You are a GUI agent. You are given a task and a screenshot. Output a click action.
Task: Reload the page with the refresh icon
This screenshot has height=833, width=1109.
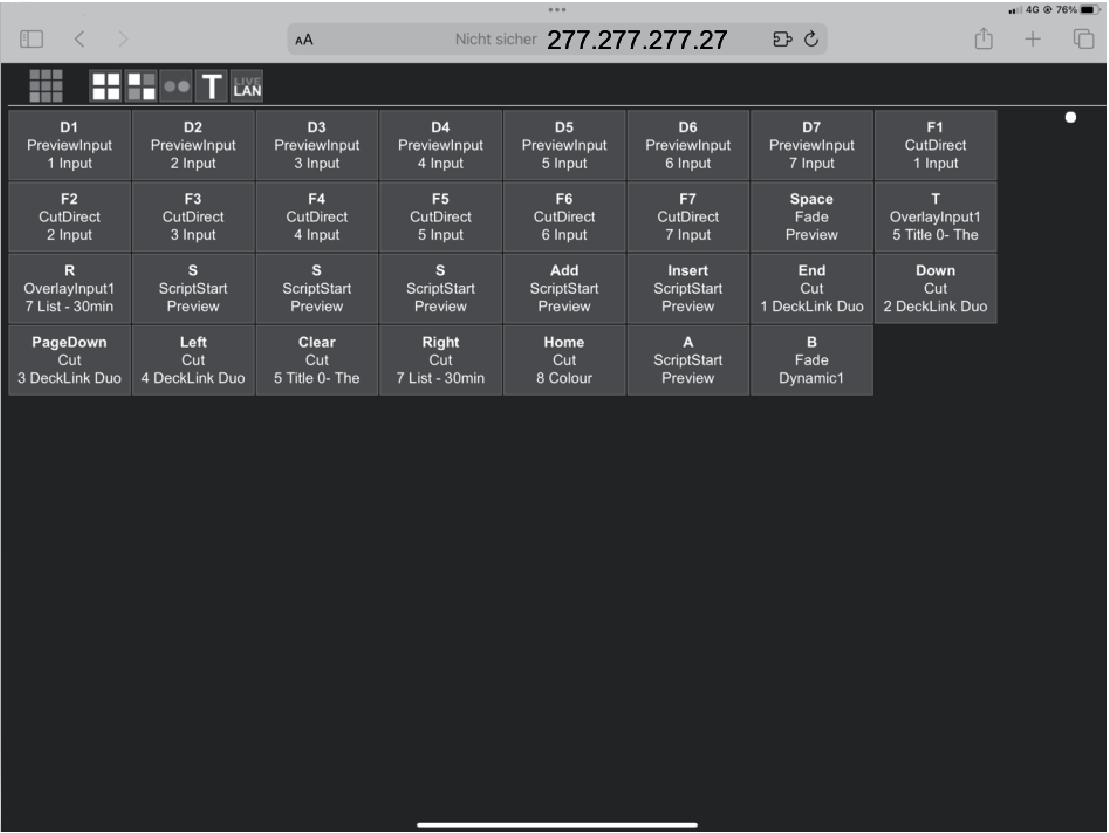pos(811,39)
